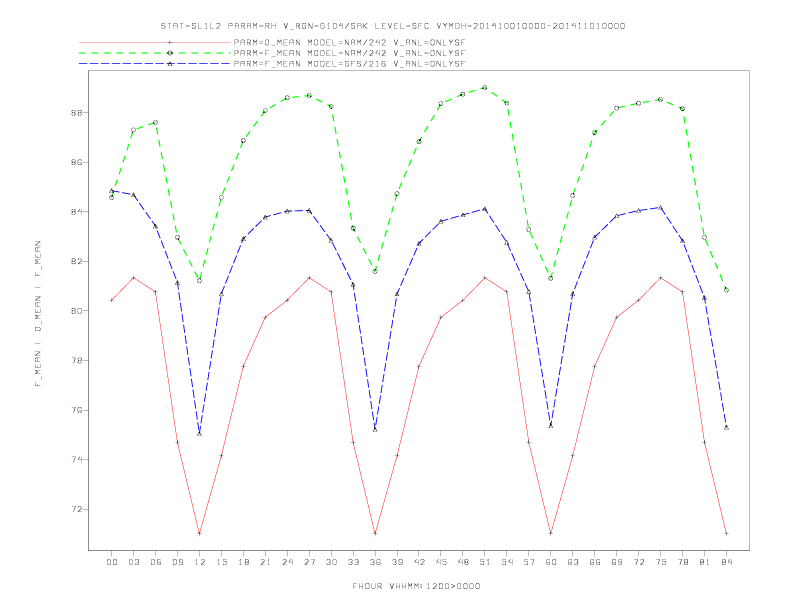Click x-axis tick label 48
792x612 pixels.
[463, 562]
